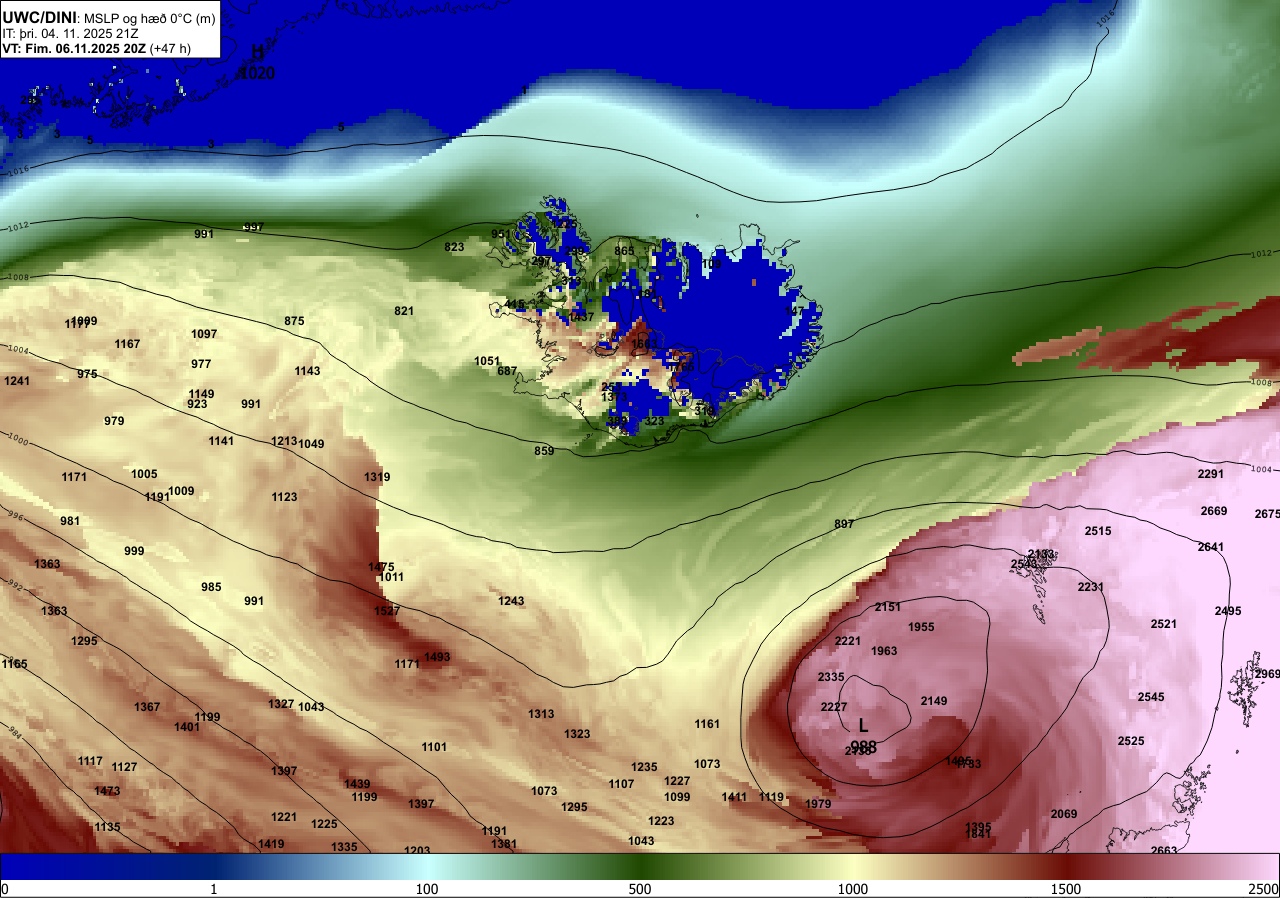Click the freezing level value 1527
This screenshot has height=898, width=1280.
click(x=387, y=611)
